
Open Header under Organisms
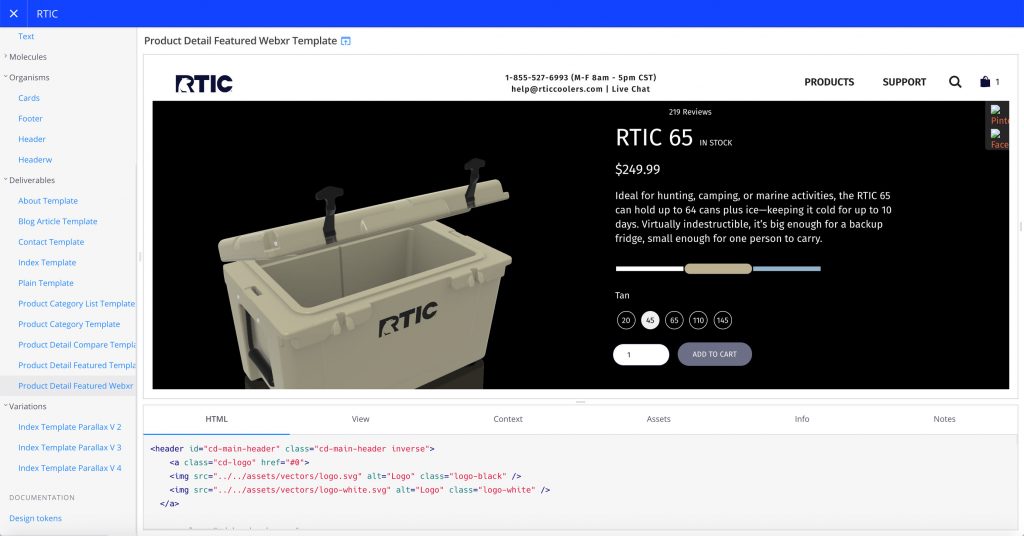click(x=31, y=139)
